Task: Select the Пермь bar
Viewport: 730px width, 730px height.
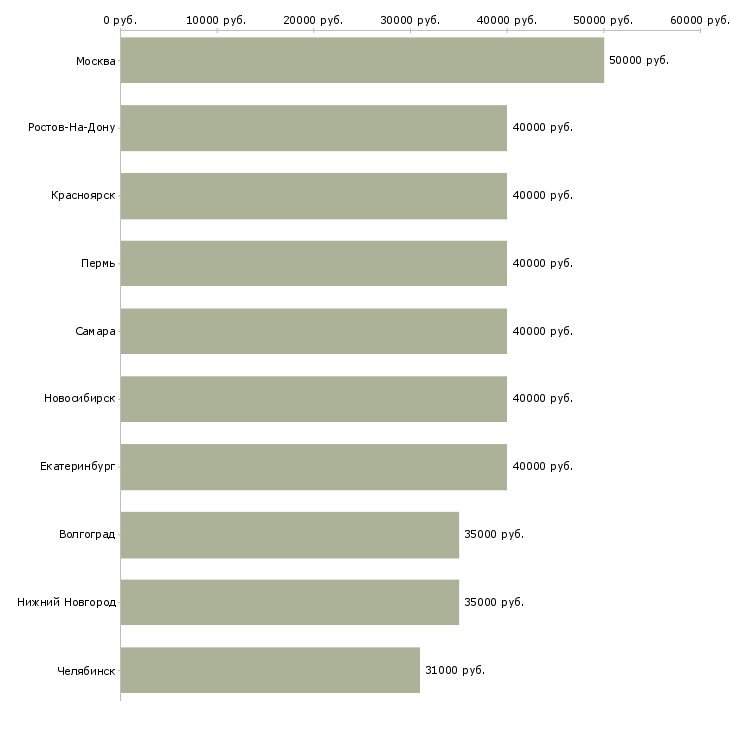Action: pyautogui.click(x=313, y=263)
